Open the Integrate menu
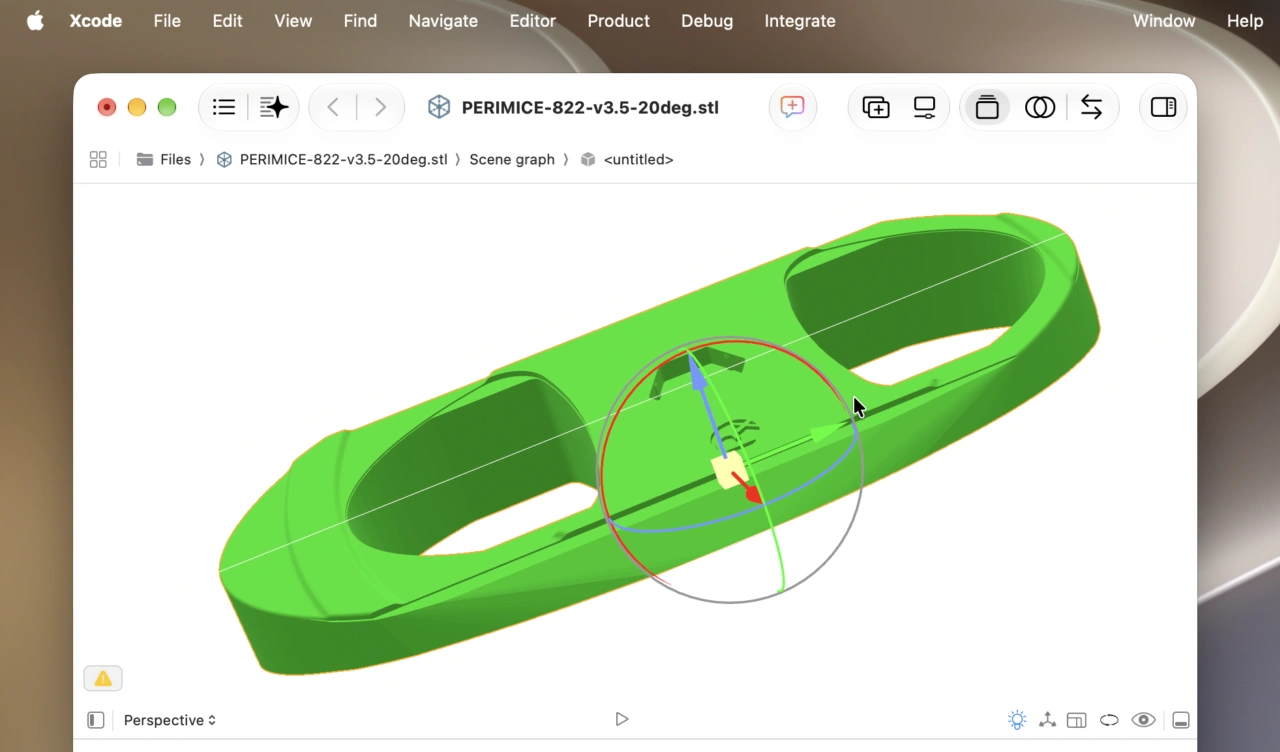The width and height of the screenshot is (1280, 752). [x=800, y=21]
